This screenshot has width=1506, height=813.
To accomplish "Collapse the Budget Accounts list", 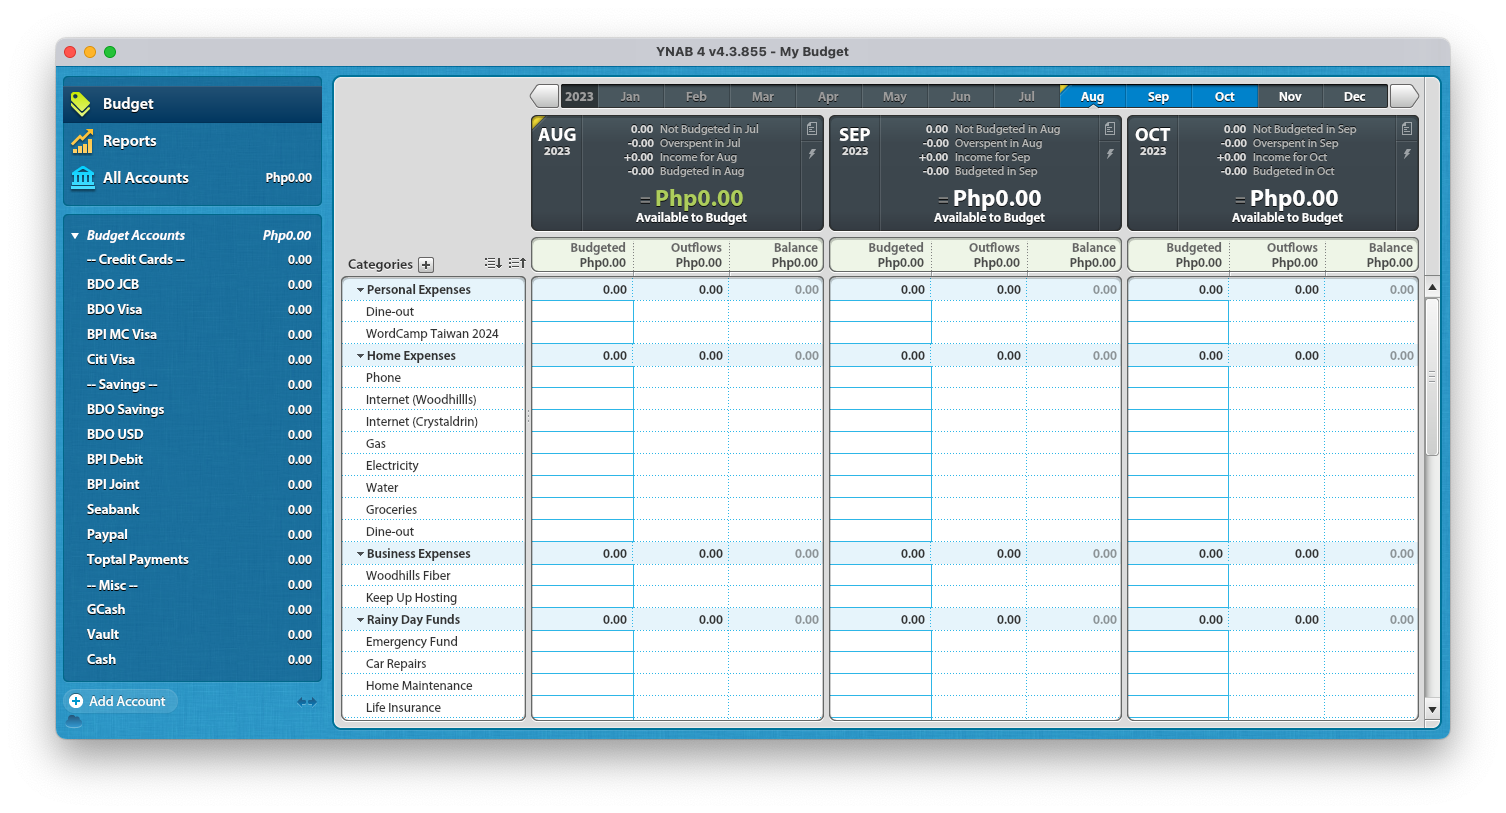I will (x=75, y=236).
